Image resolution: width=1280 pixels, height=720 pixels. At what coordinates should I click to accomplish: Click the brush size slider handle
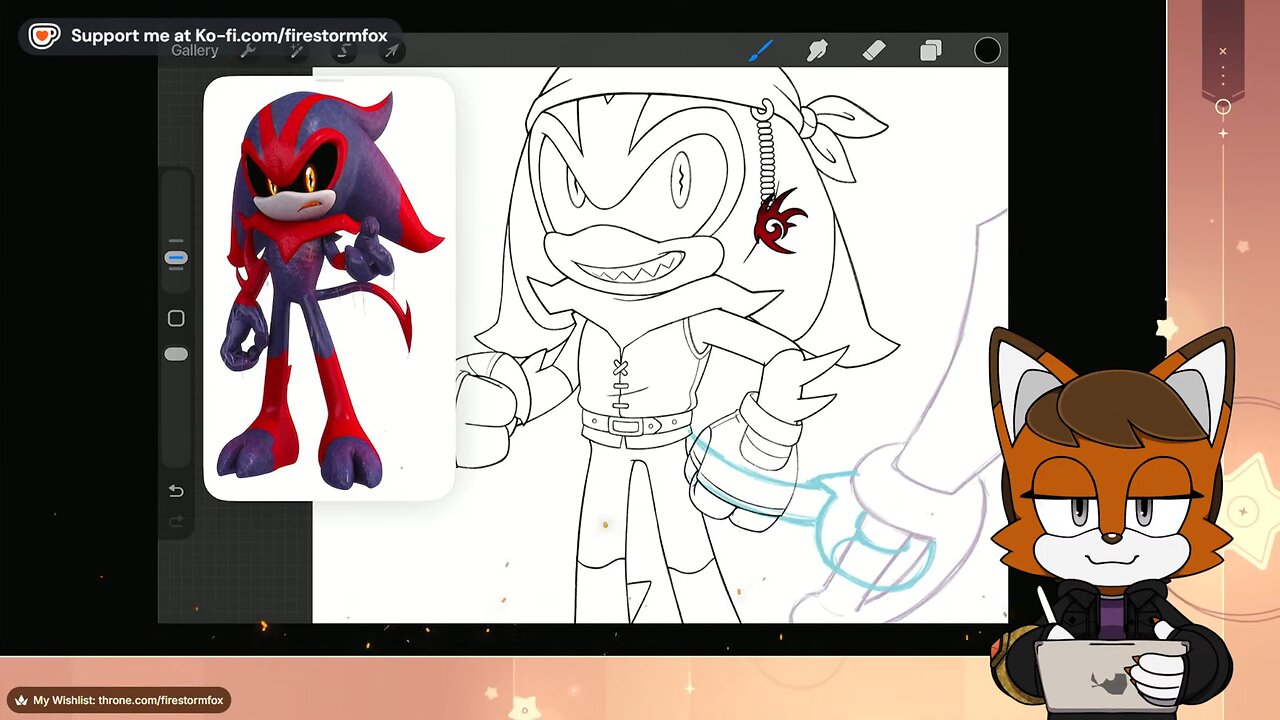[176, 258]
